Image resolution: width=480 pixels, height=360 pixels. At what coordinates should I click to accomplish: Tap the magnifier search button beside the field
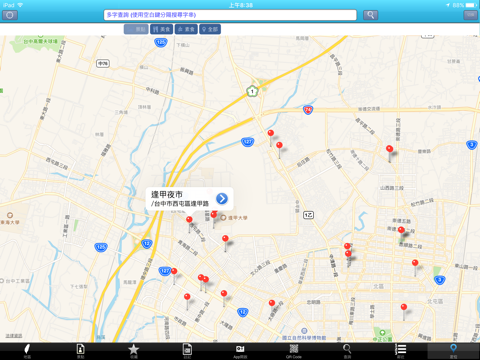coord(370,15)
